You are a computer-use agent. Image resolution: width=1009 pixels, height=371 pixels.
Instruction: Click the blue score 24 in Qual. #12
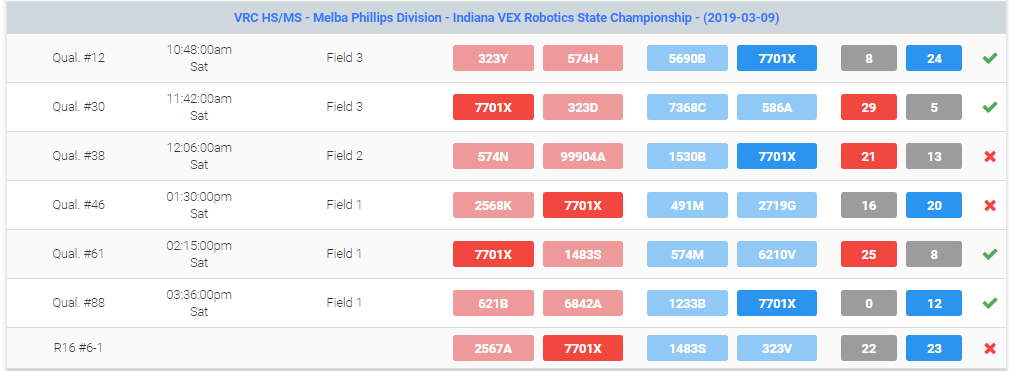click(934, 58)
